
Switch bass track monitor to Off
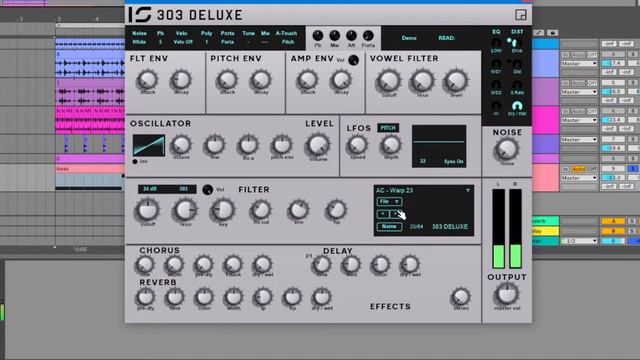[592, 169]
